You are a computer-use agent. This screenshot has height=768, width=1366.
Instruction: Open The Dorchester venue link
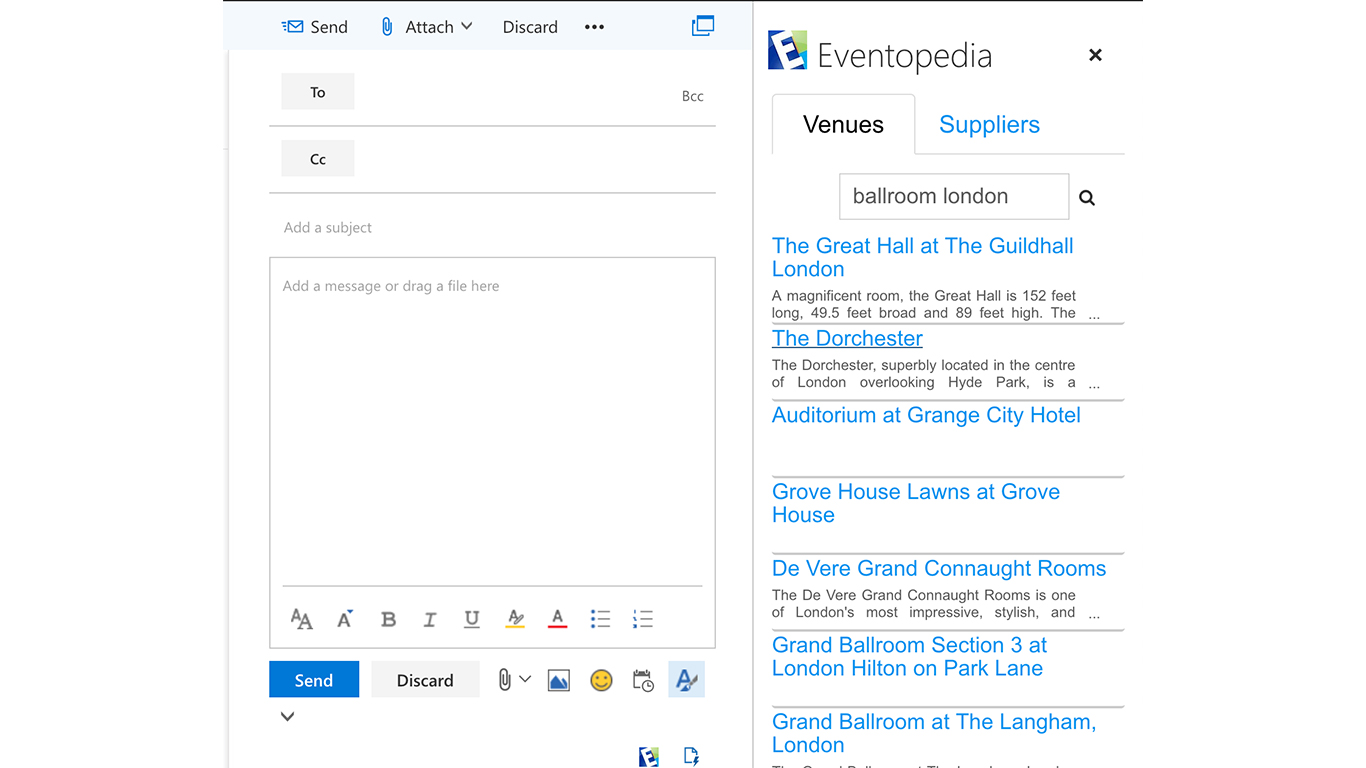click(x=847, y=338)
